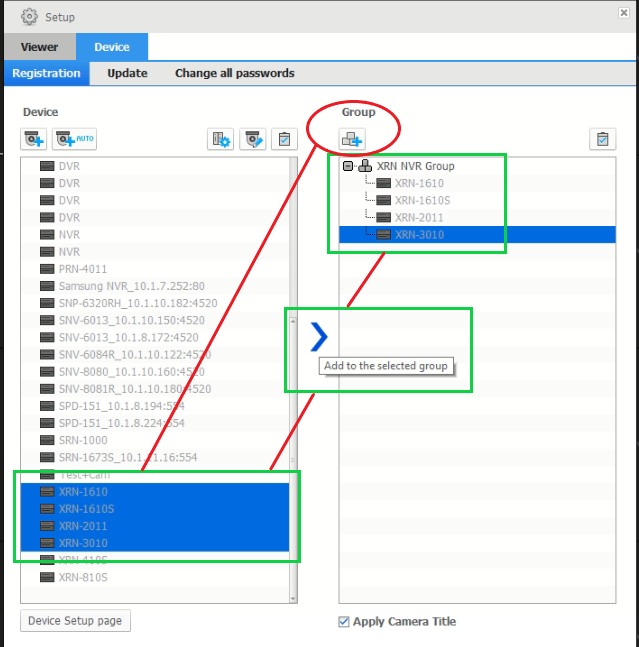Open the device settings gear icon

click(221, 139)
